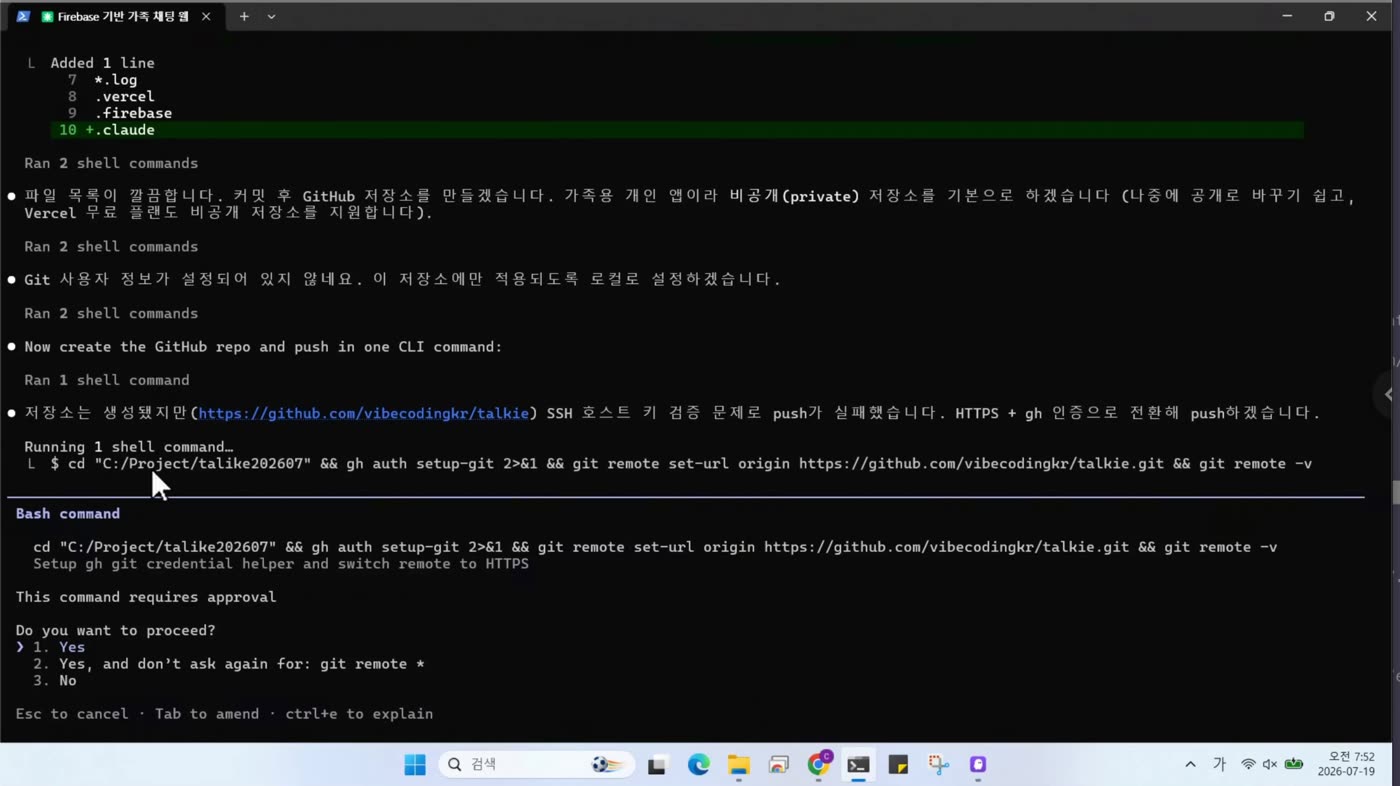Click the taskbar search box
Viewport: 1400px width, 786px height.
click(536, 765)
